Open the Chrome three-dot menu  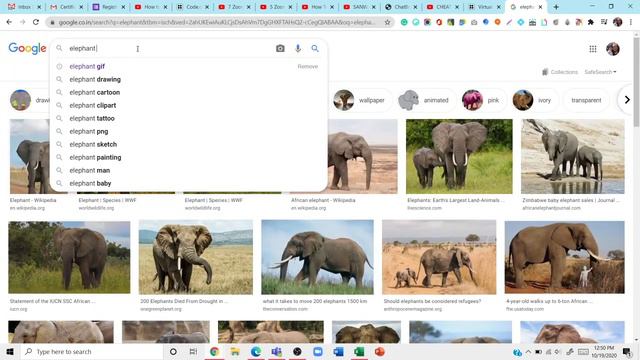631,22
